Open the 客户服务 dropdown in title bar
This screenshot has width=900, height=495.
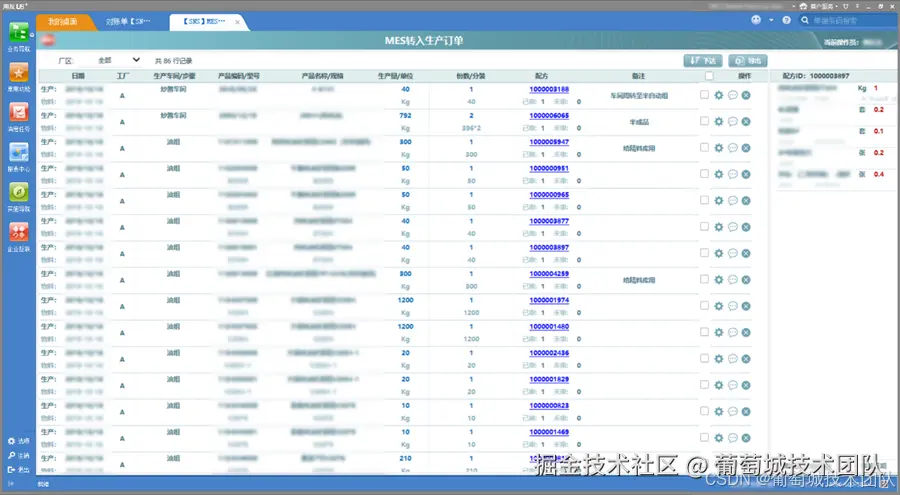click(818, 6)
